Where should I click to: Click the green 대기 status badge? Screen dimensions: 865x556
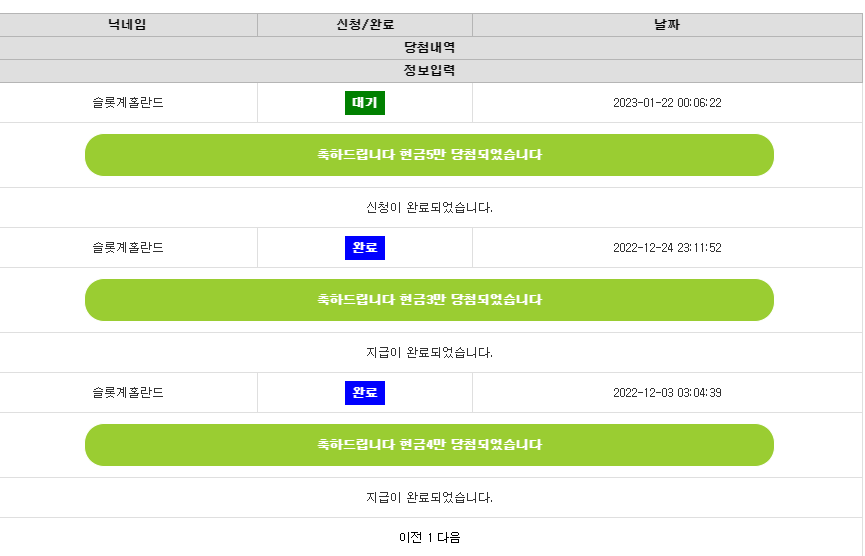(365, 103)
